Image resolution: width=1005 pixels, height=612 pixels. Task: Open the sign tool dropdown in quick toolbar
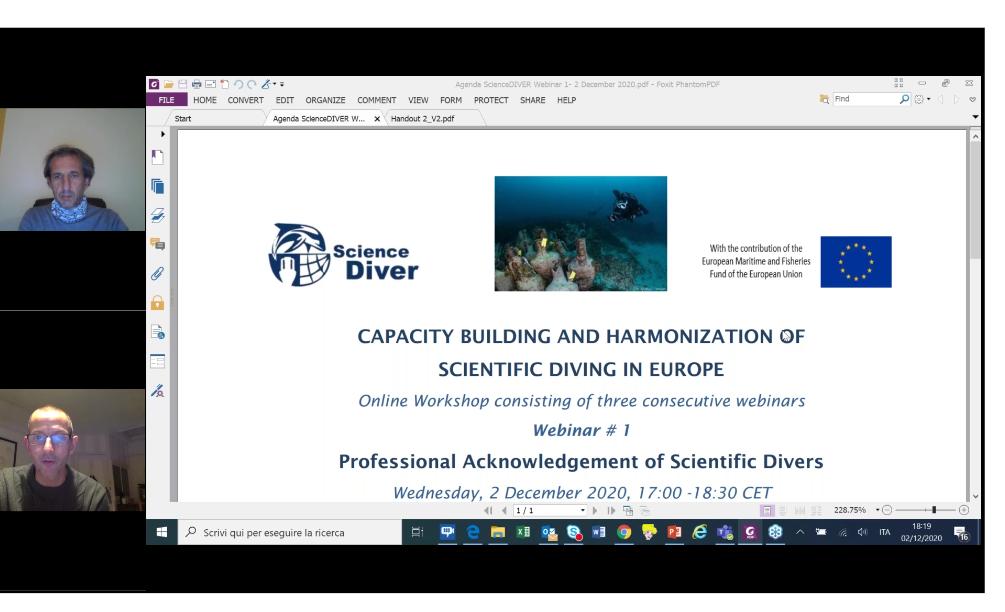coord(274,84)
